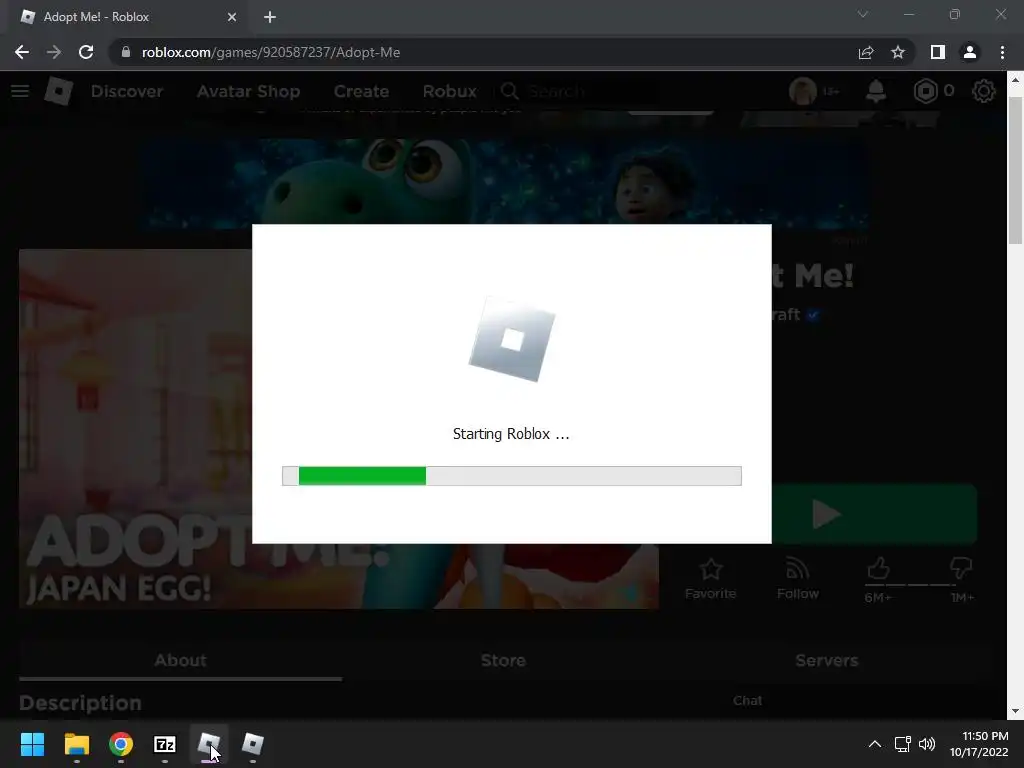The image size is (1024, 768).
Task: Open the user avatar profile
Action: (803, 91)
